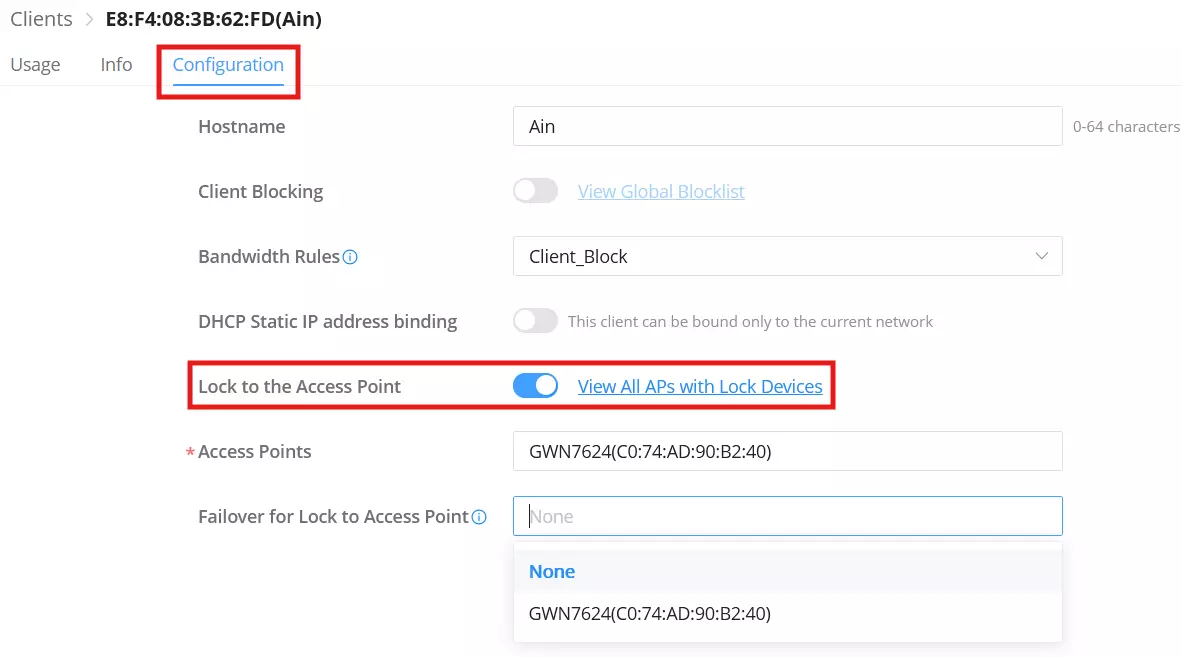This screenshot has width=1182, height=657.
Task: Select the Configuration tab
Action: [228, 65]
